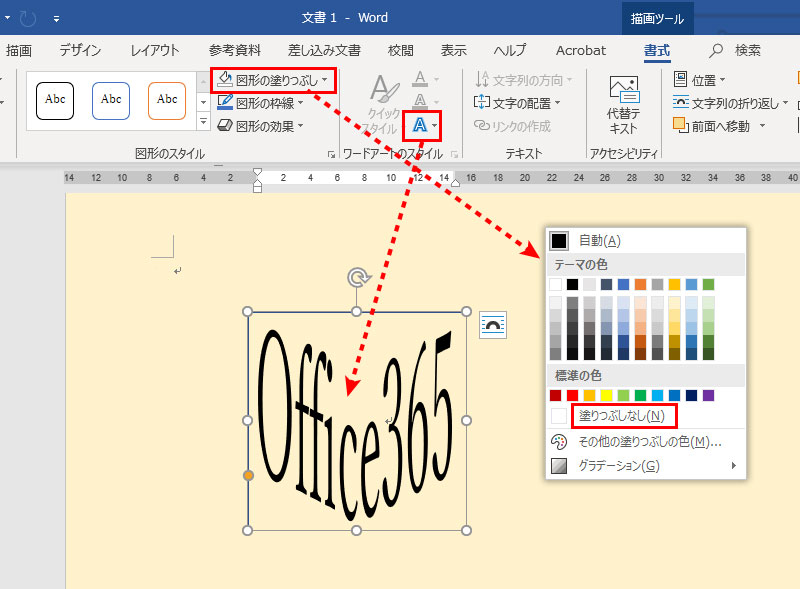Expand the 図形の枠線 dropdown arrow
Image resolution: width=800 pixels, height=589 pixels.
click(301, 103)
